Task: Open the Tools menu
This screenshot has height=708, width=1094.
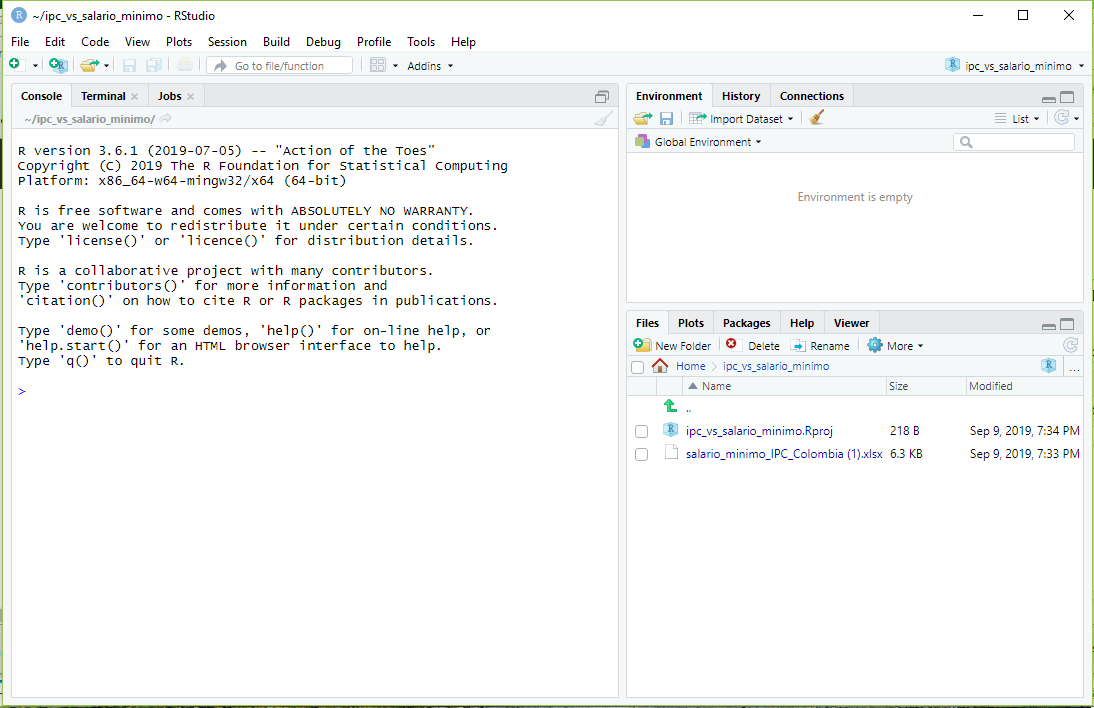Action: click(421, 42)
